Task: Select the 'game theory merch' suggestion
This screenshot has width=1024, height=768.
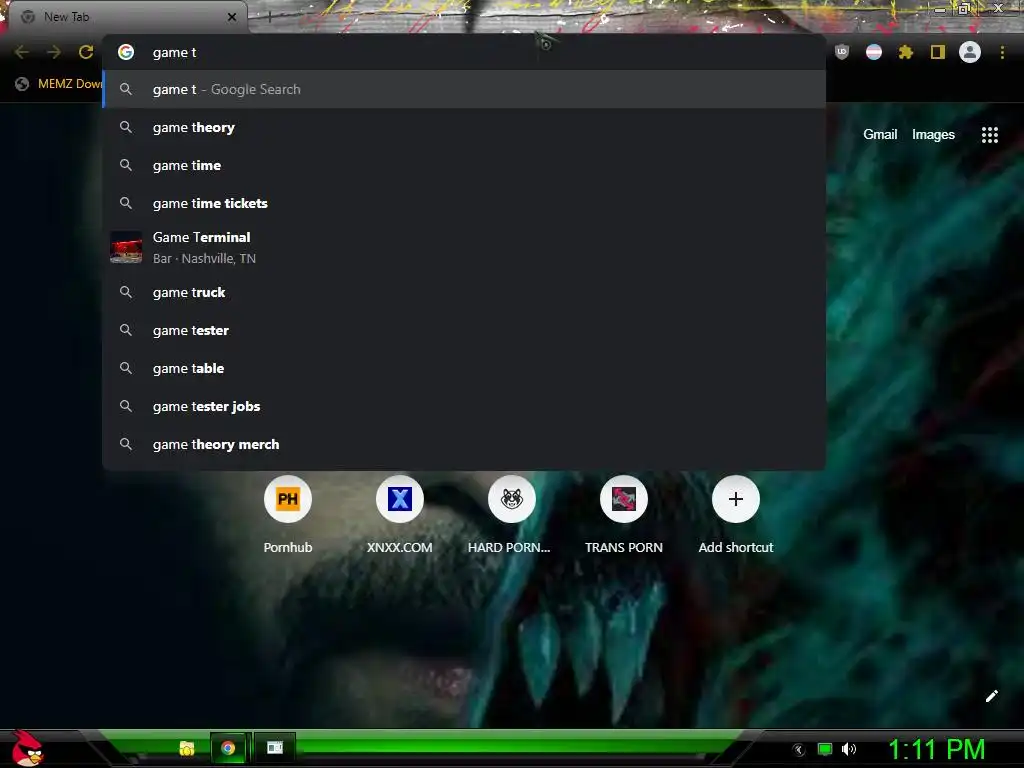Action: 464,443
